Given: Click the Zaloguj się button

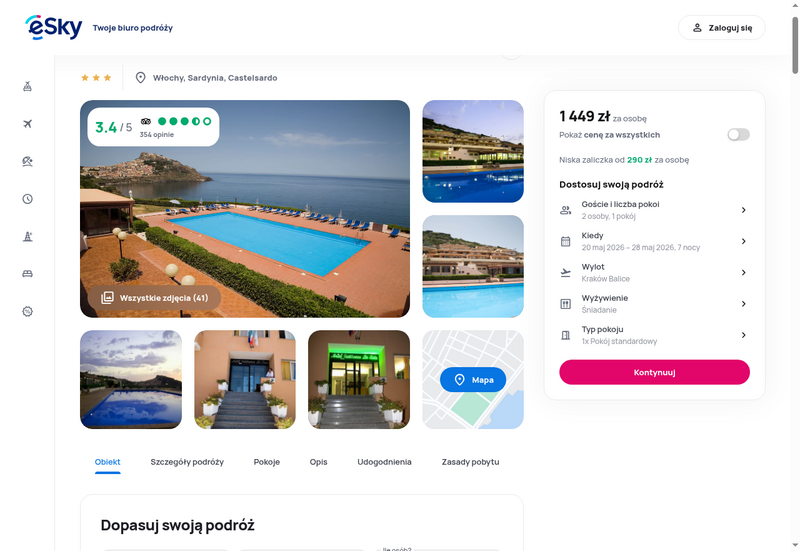Looking at the screenshot, I should tap(721, 28).
